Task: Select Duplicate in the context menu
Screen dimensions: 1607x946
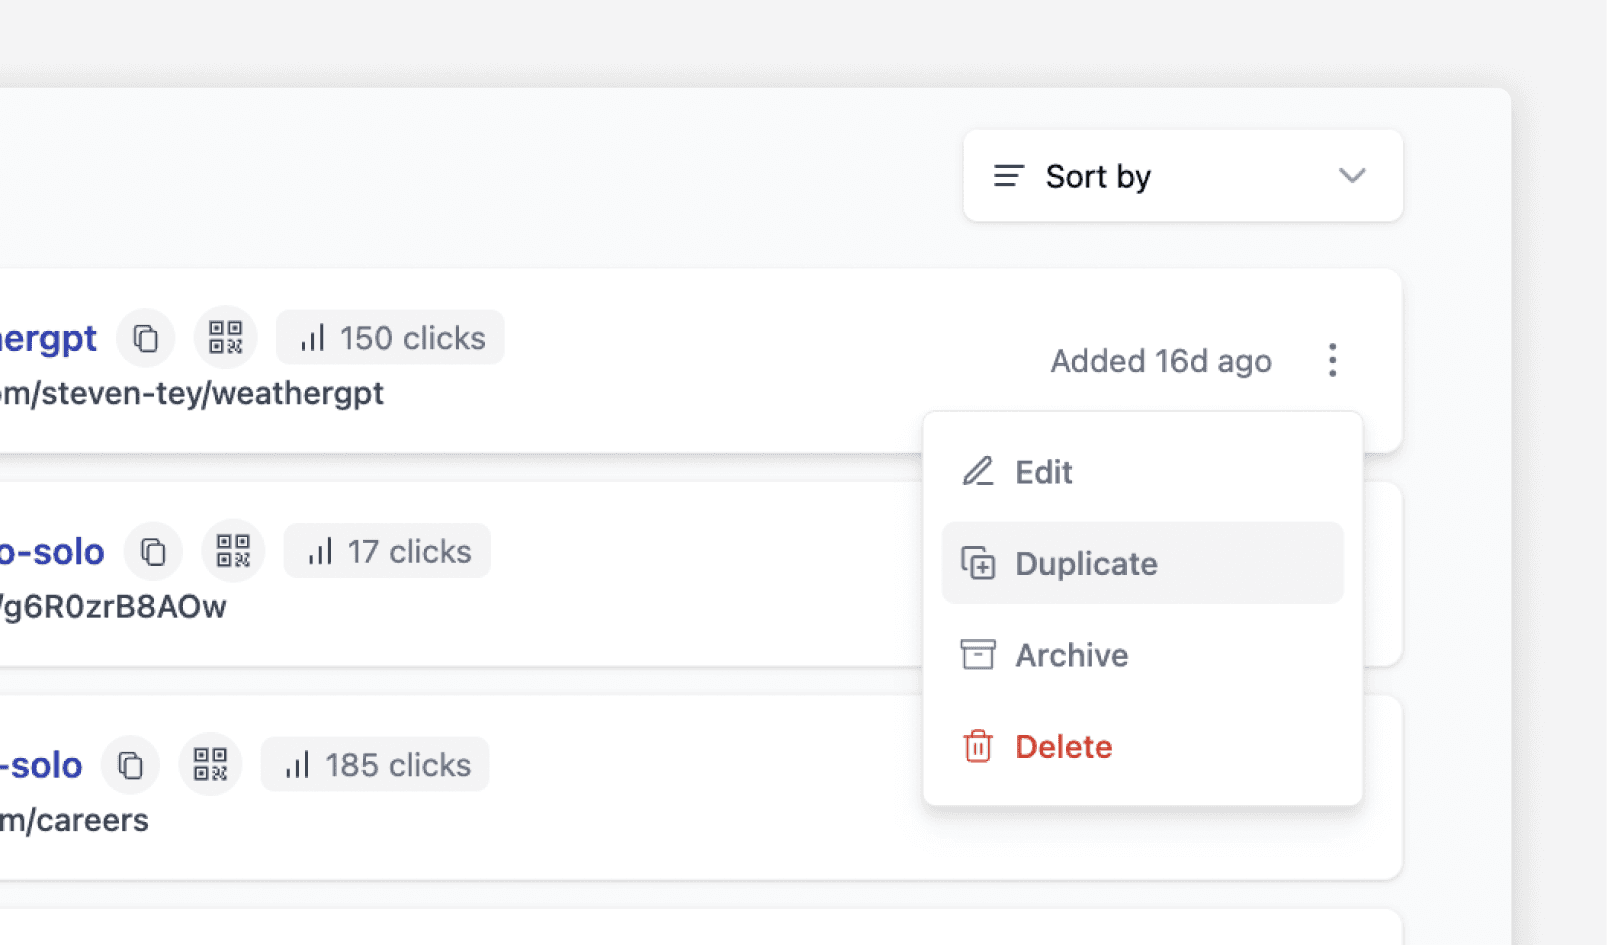Action: tap(1143, 563)
